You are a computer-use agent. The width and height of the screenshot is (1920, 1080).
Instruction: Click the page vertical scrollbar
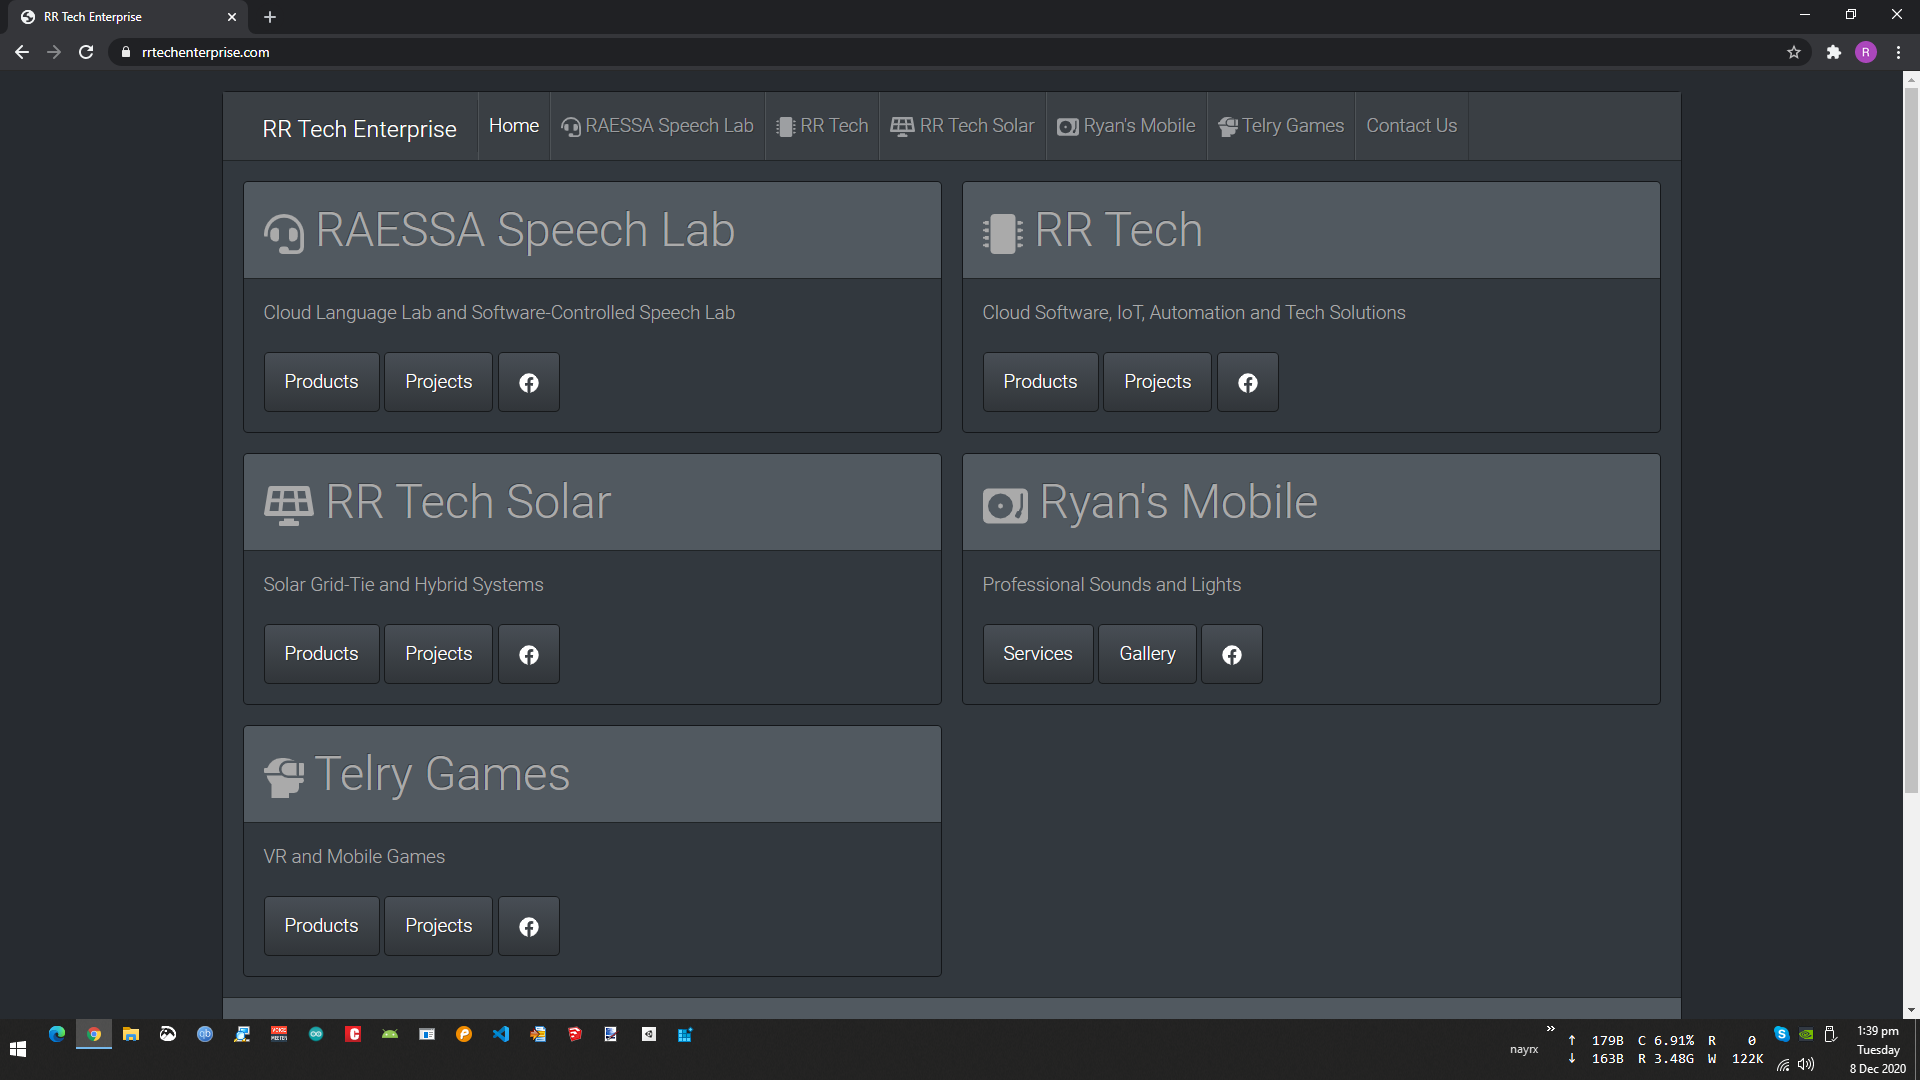(x=1911, y=440)
